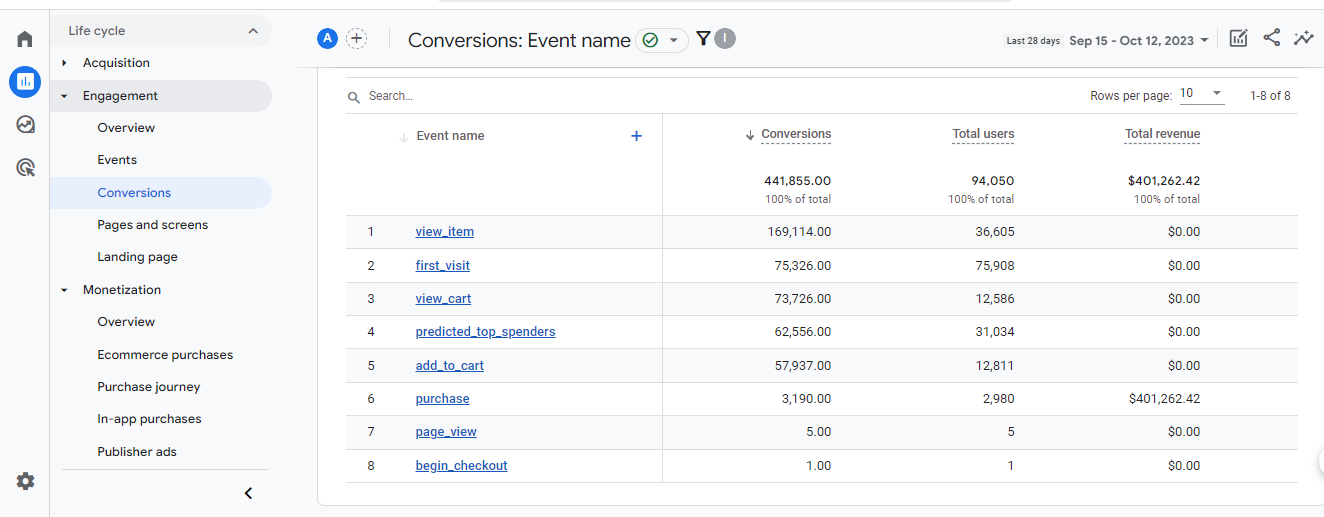Open Pages and screens report
Image resolution: width=1324 pixels, height=517 pixels.
(x=153, y=225)
